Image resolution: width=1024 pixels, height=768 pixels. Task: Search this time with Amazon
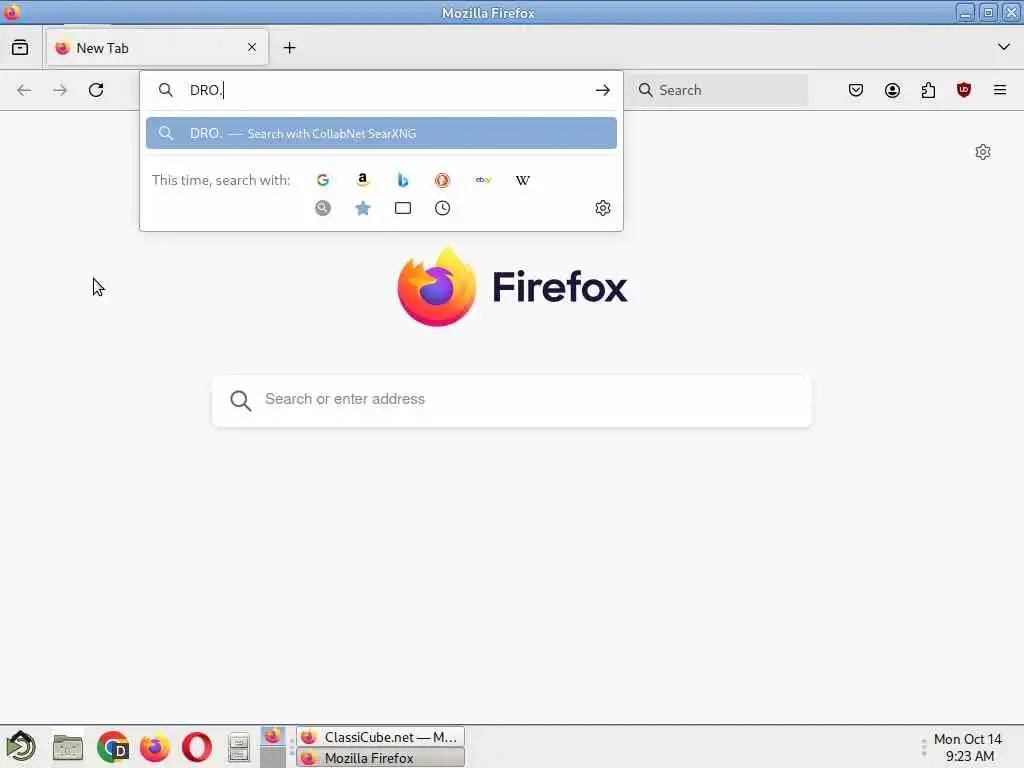(x=362, y=180)
